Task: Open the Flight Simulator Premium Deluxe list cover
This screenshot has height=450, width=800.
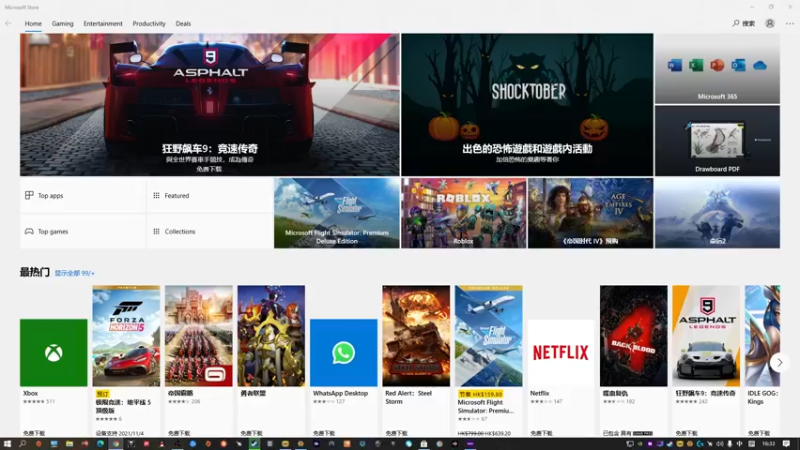Action: coord(488,336)
